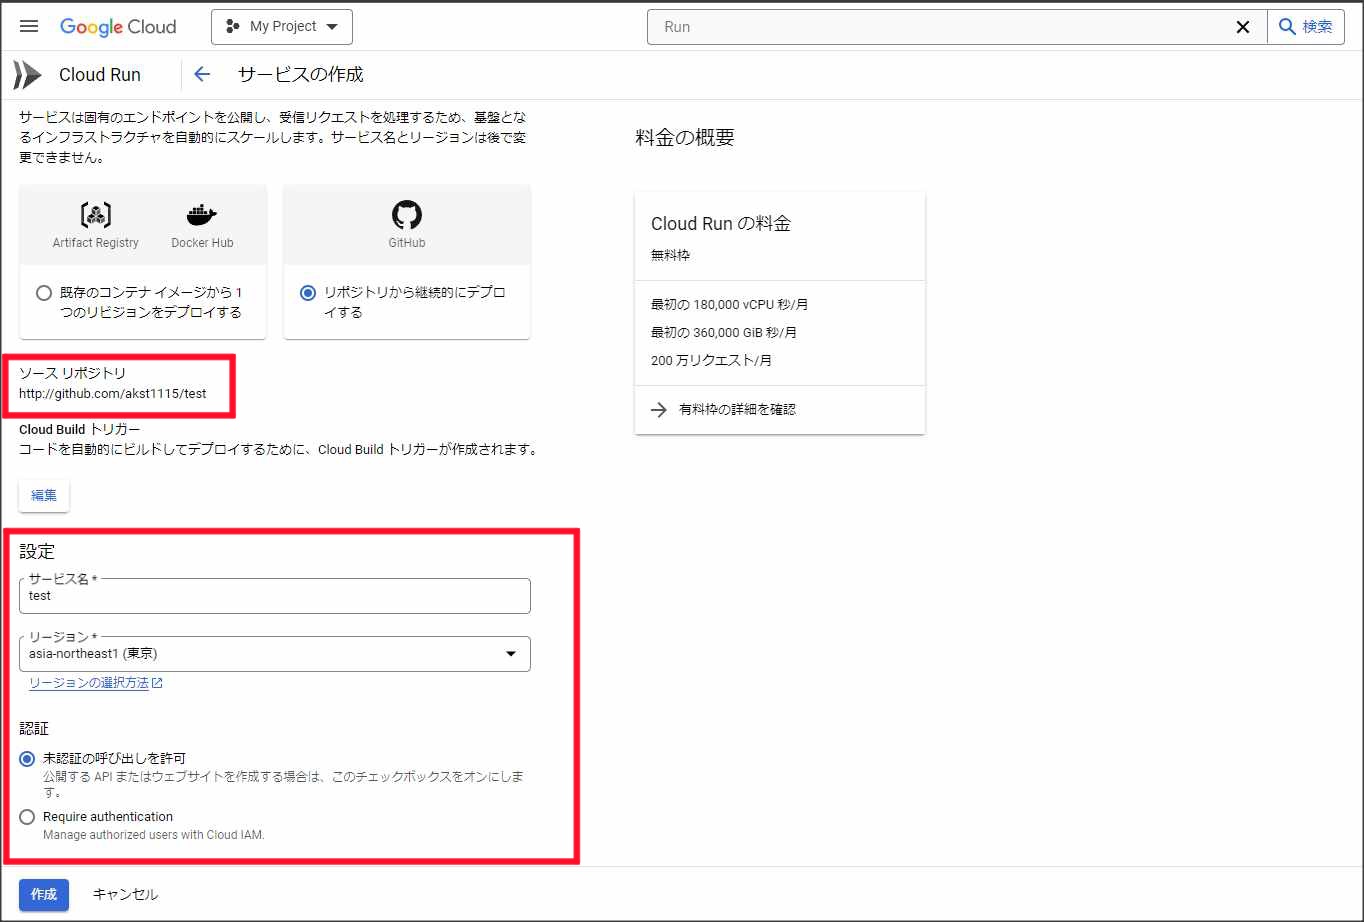Click 最初の 180,000 vCPU 秒/月 text
The image size is (1364, 922).
730,304
